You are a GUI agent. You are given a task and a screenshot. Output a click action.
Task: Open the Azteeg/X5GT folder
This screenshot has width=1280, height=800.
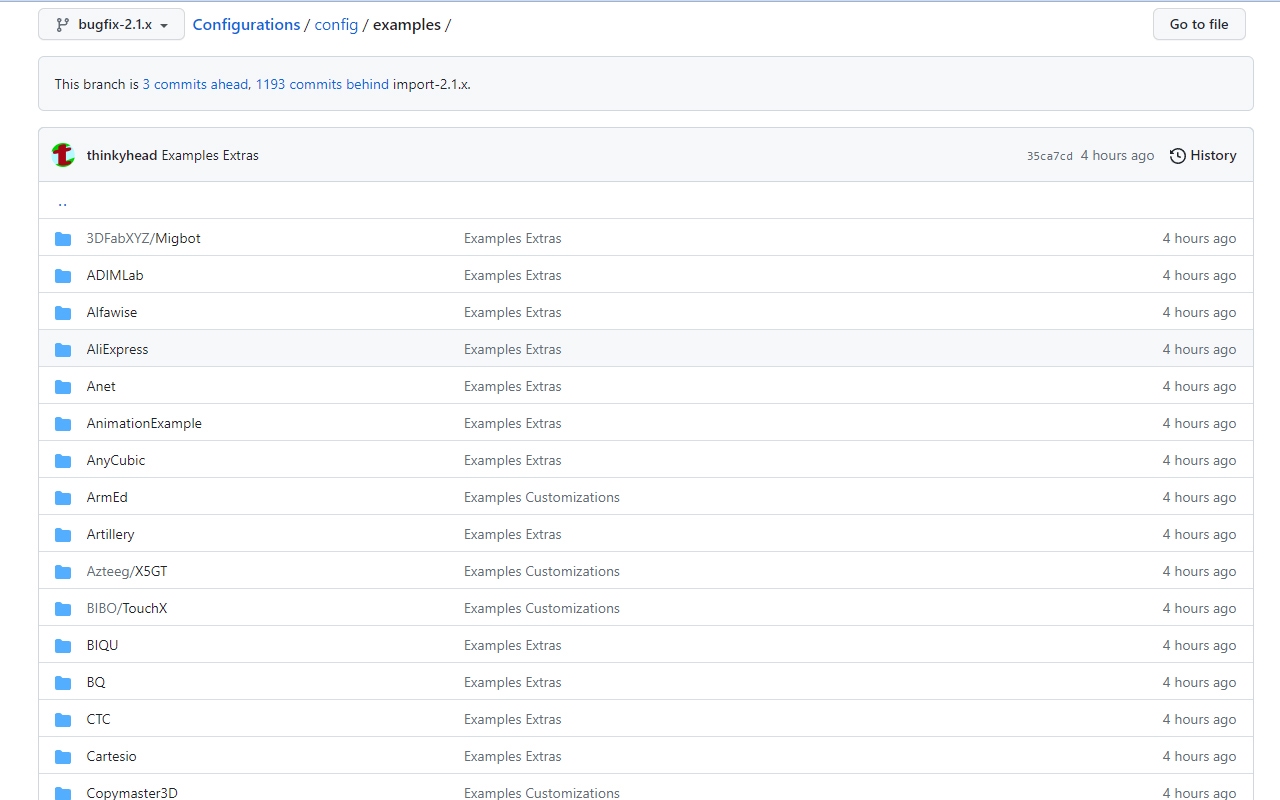(127, 571)
